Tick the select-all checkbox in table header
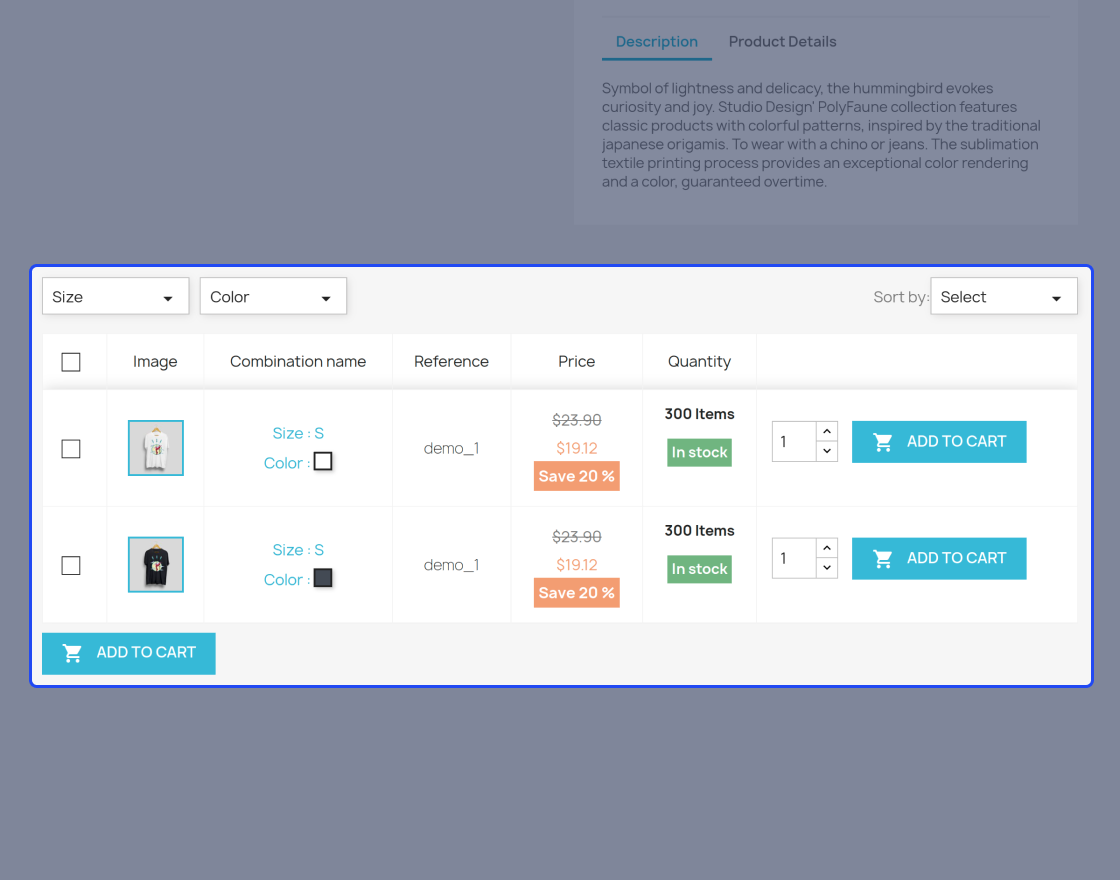Screen dimensions: 1120x880 71,362
